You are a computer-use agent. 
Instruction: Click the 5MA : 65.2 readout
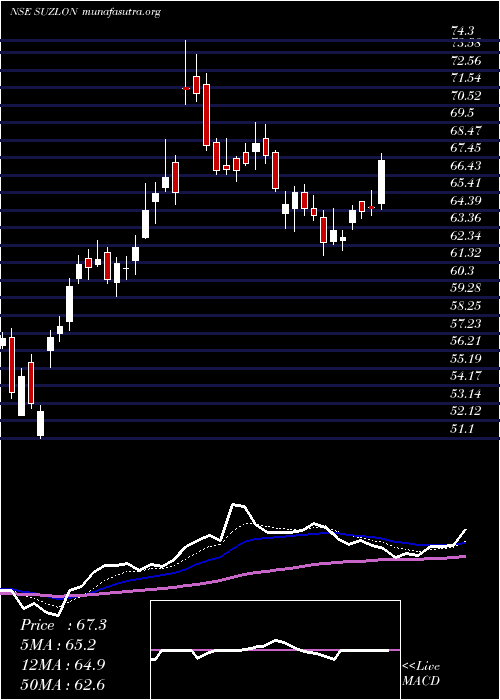coord(58,644)
